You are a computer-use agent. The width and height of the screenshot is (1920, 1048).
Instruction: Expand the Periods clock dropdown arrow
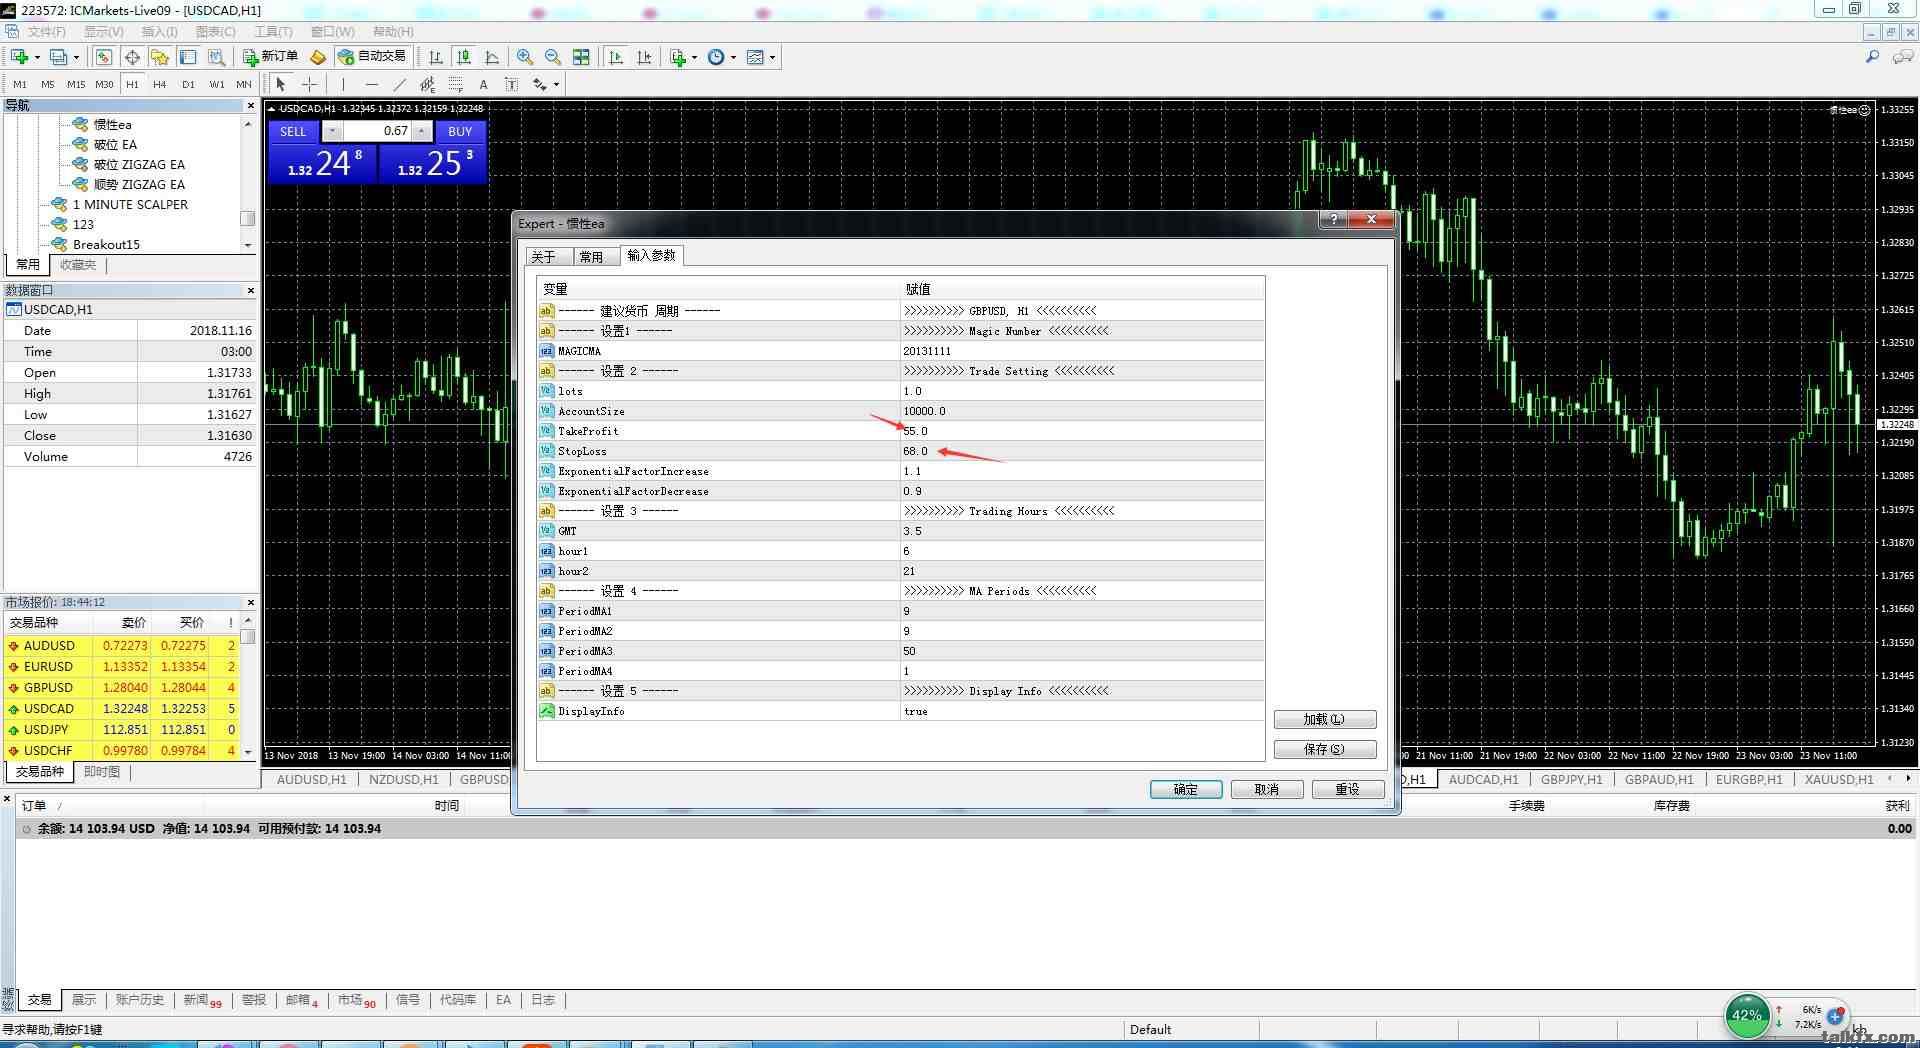coord(733,57)
